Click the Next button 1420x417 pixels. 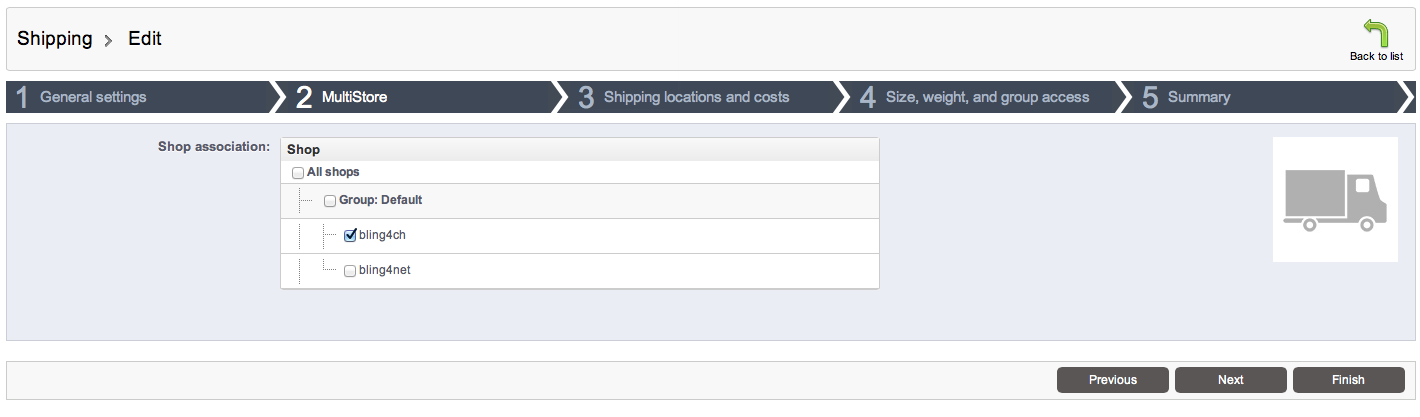(x=1230, y=380)
